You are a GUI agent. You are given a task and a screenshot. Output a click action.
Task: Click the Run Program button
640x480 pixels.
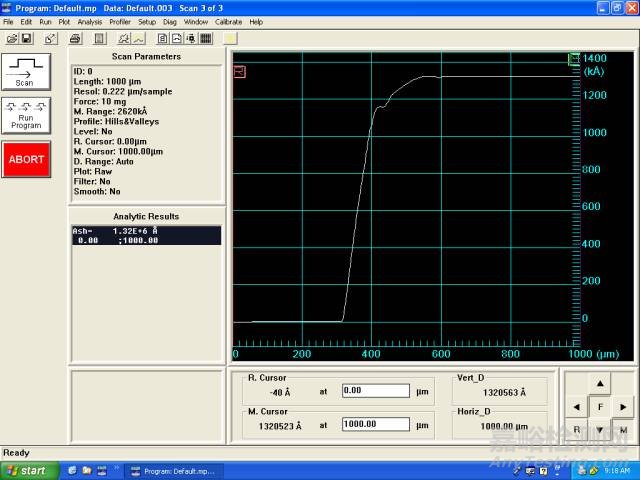click(26, 115)
